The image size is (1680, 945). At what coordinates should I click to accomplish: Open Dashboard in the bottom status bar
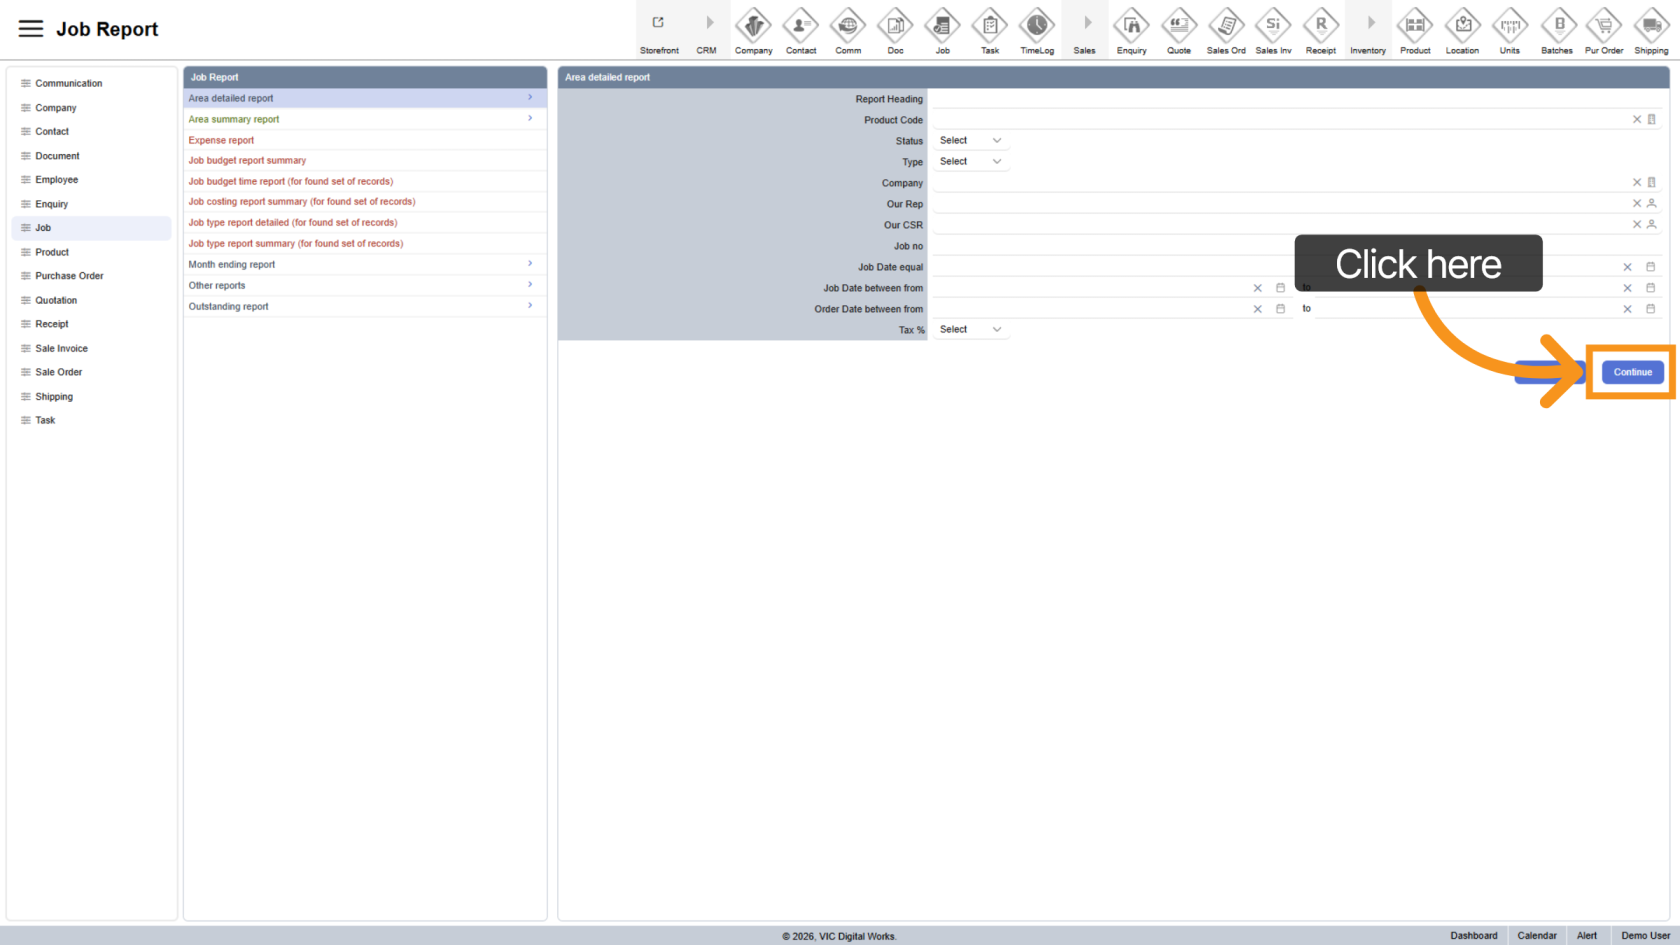coord(1473,936)
